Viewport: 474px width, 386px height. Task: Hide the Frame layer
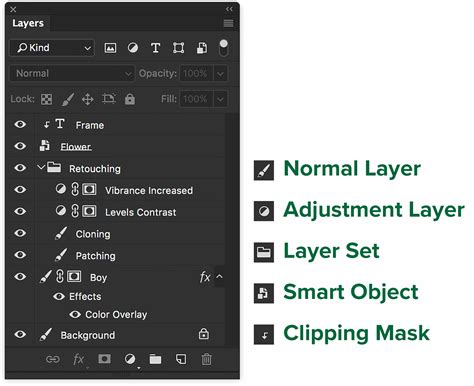(20, 125)
